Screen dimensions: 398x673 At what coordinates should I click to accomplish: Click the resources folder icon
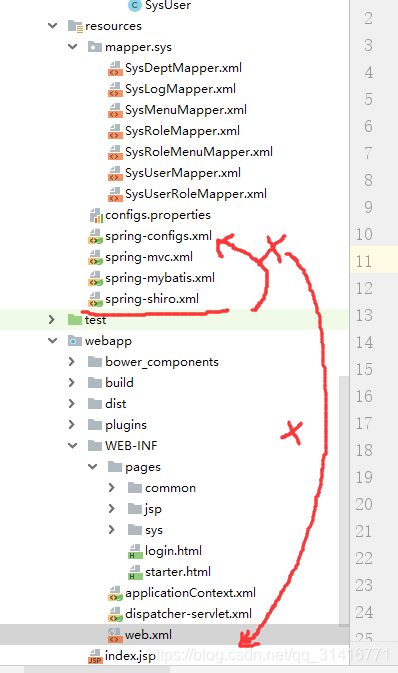tap(75, 26)
